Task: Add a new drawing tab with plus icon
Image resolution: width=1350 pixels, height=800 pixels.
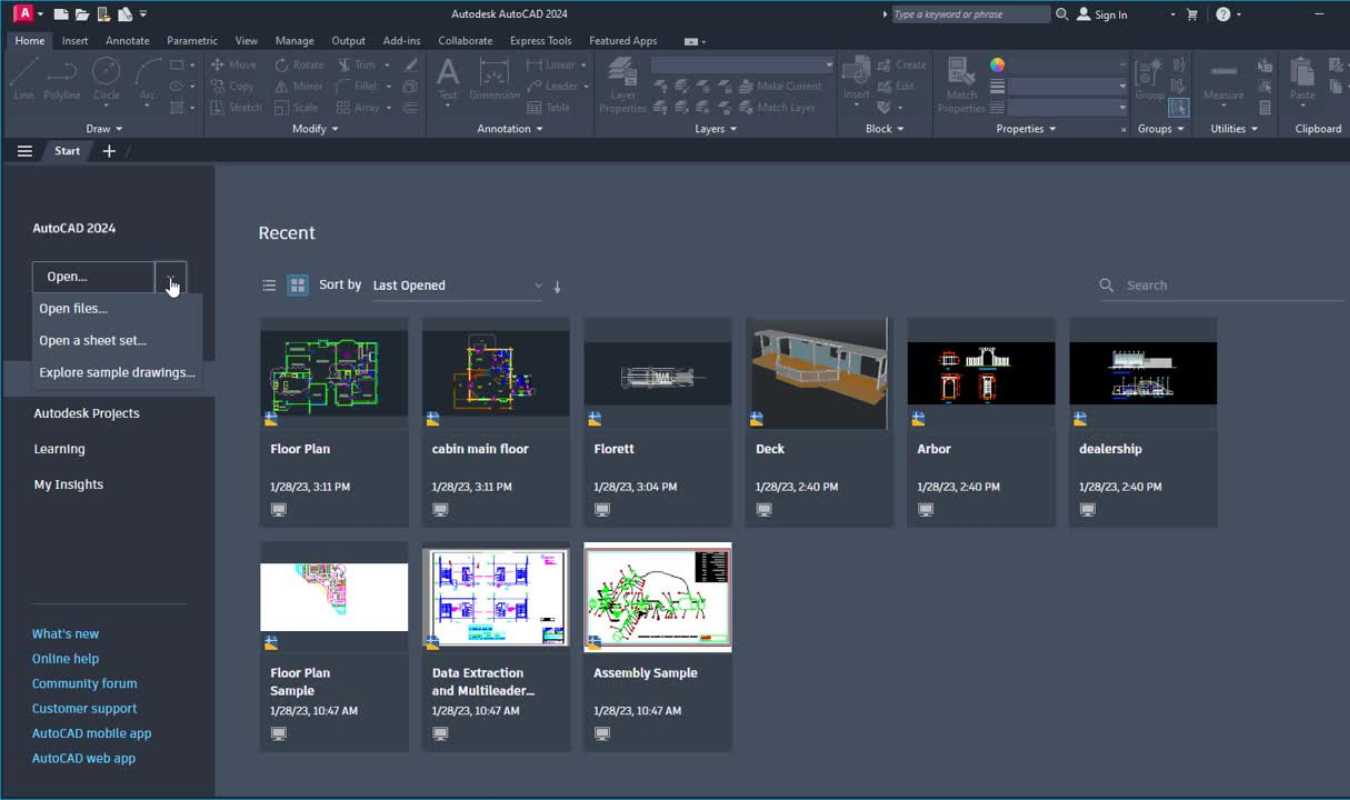Action: point(109,151)
